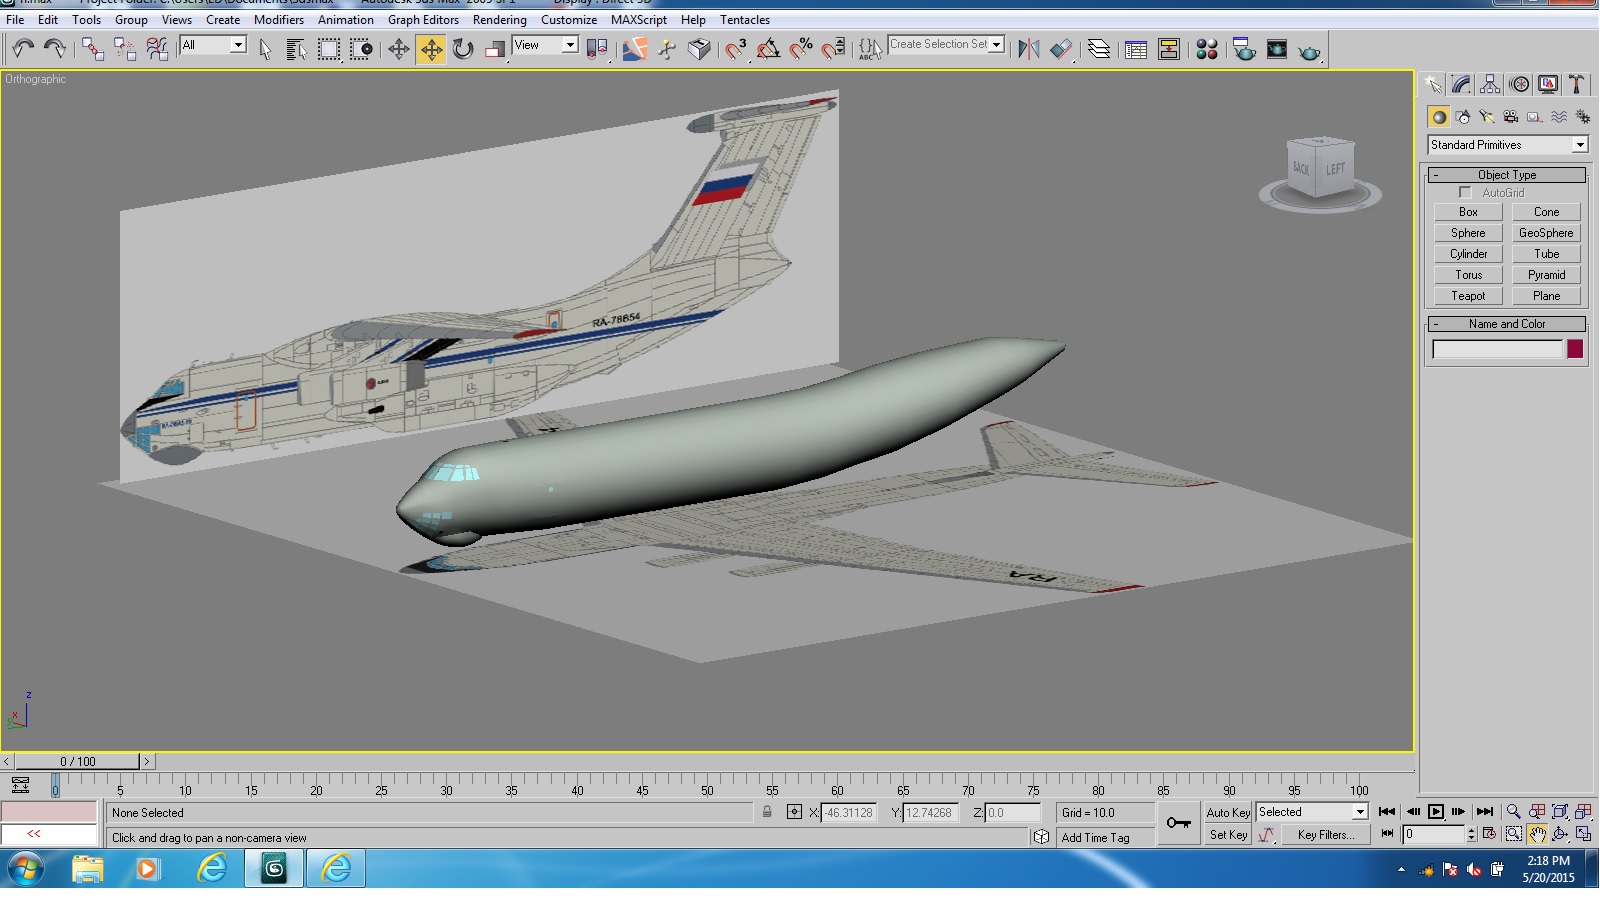
Task: Activate the Unlink Selection tool
Action: coord(125,48)
